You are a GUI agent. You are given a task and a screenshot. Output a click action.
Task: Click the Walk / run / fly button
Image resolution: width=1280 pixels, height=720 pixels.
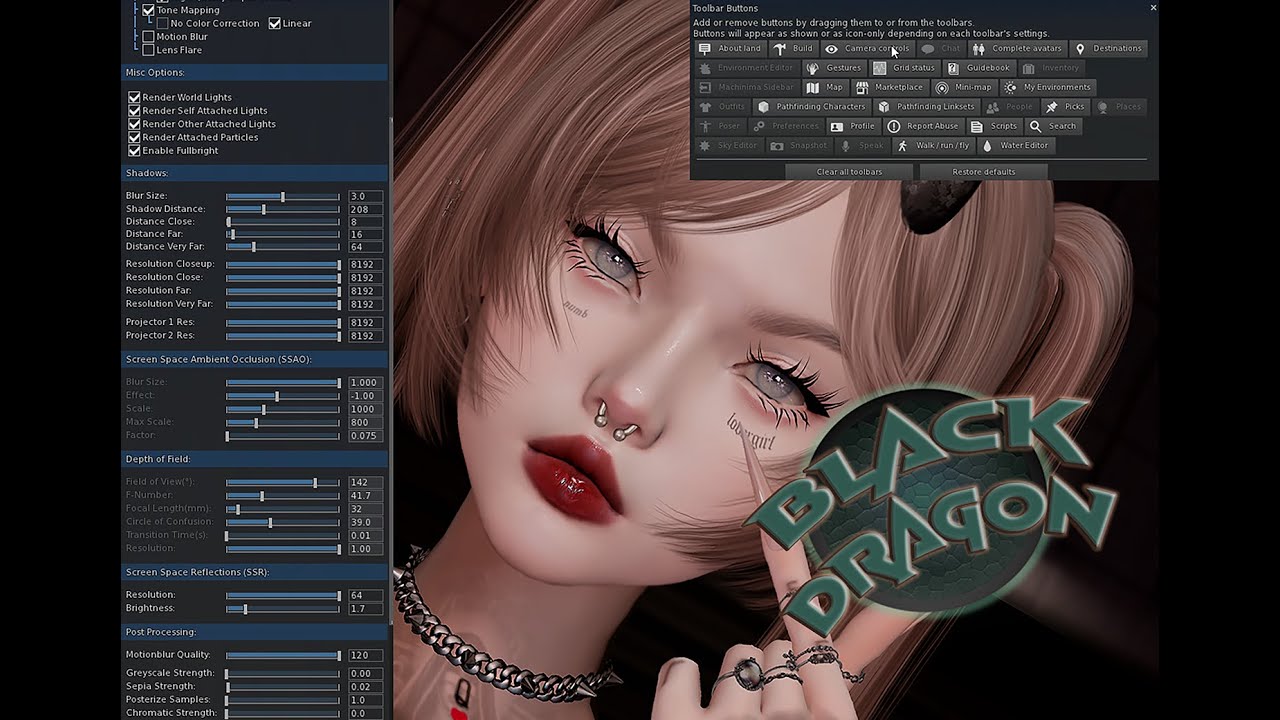(x=933, y=146)
